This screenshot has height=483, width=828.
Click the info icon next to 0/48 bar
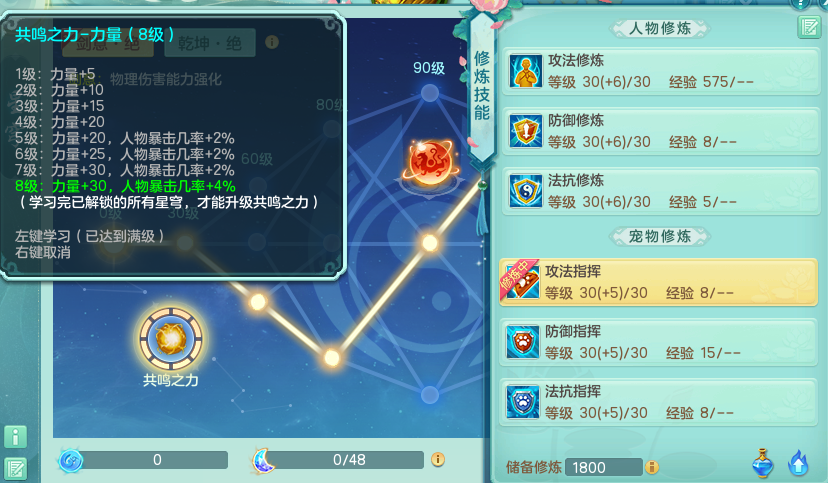pos(438,459)
